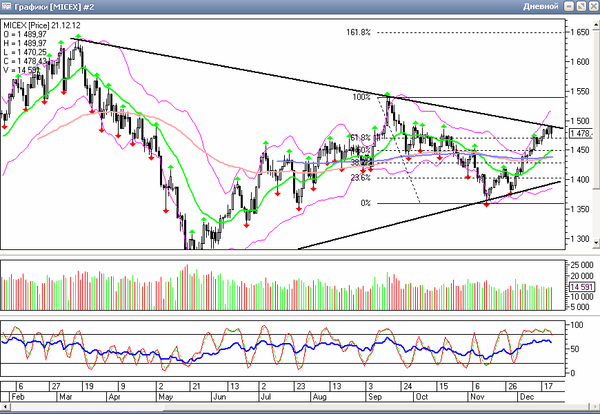This screenshot has width=600, height=414.
Task: Click the Dec month label on time axis
Action: (x=527, y=397)
